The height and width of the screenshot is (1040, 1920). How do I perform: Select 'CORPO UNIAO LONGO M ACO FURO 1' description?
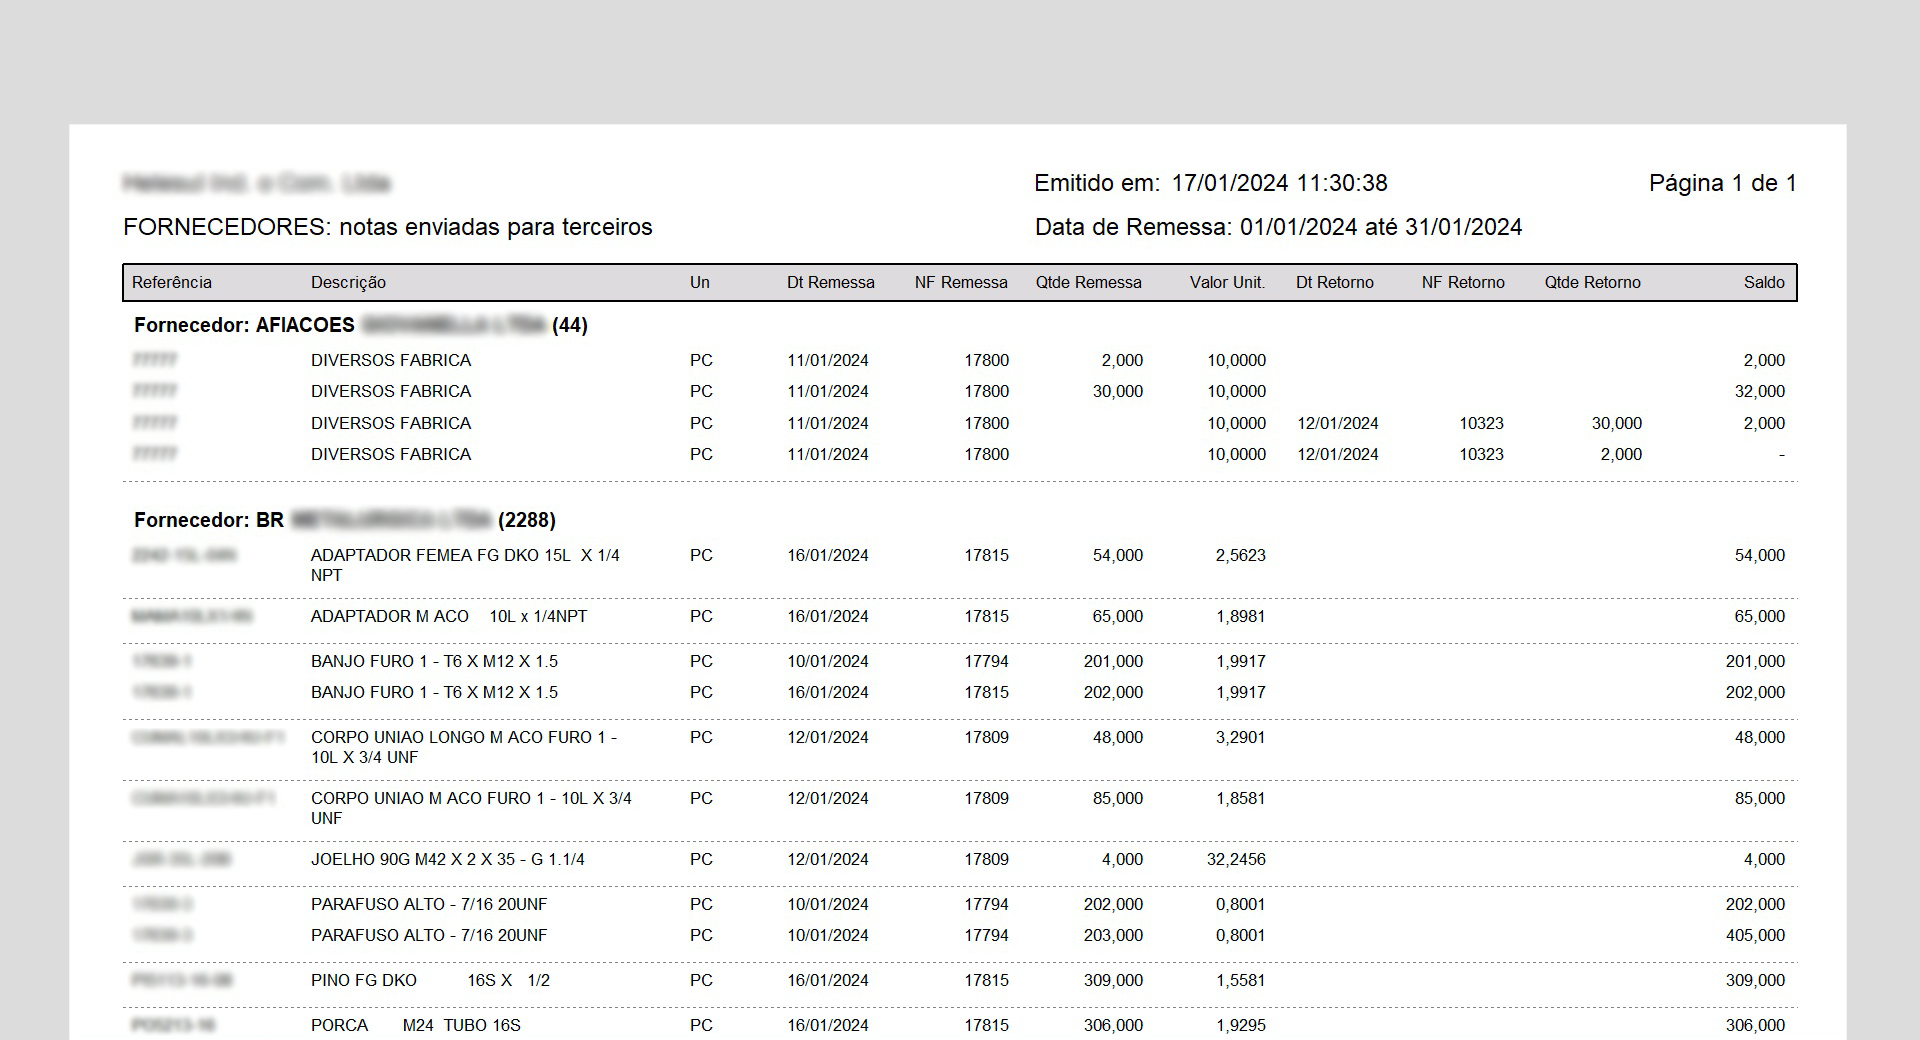pos(464,747)
